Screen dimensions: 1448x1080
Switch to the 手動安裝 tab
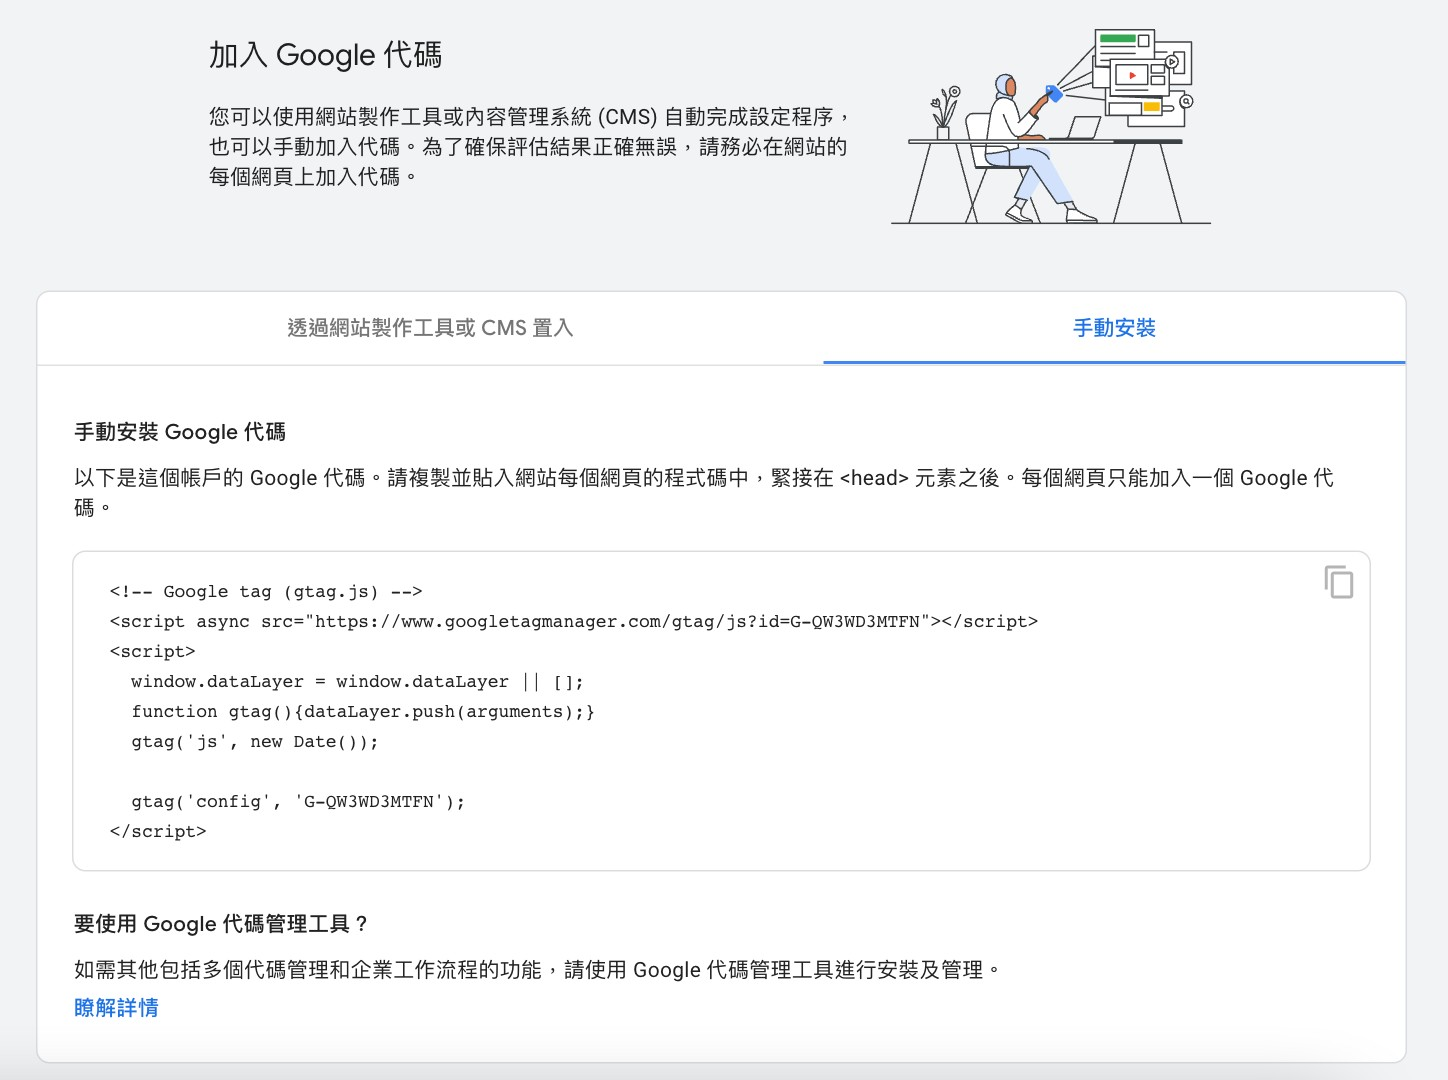(1114, 328)
